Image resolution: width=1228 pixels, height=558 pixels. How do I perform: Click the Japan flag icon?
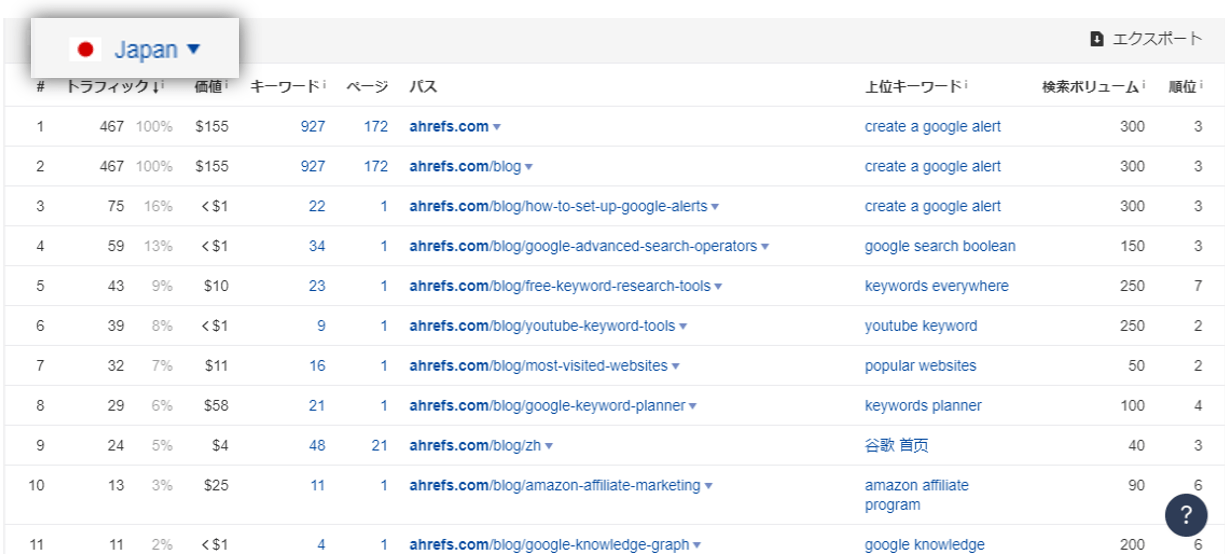86,50
